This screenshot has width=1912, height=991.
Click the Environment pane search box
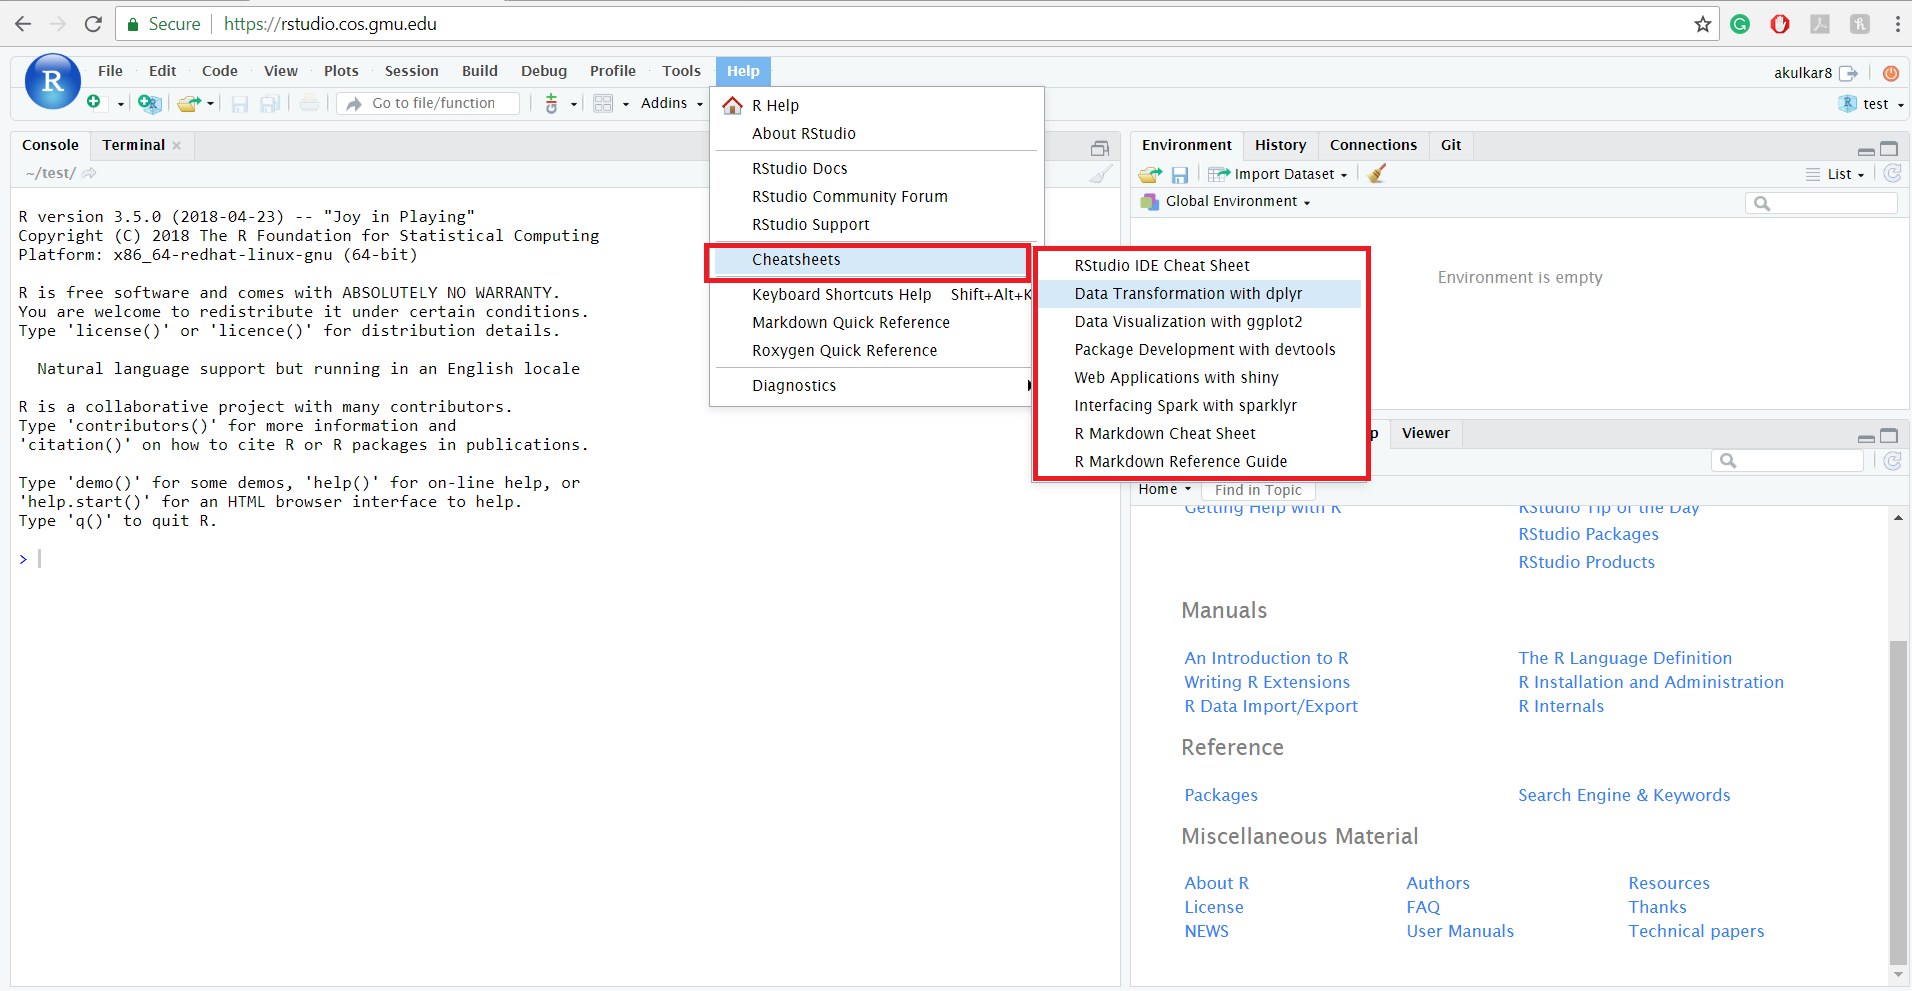[x=1821, y=203]
